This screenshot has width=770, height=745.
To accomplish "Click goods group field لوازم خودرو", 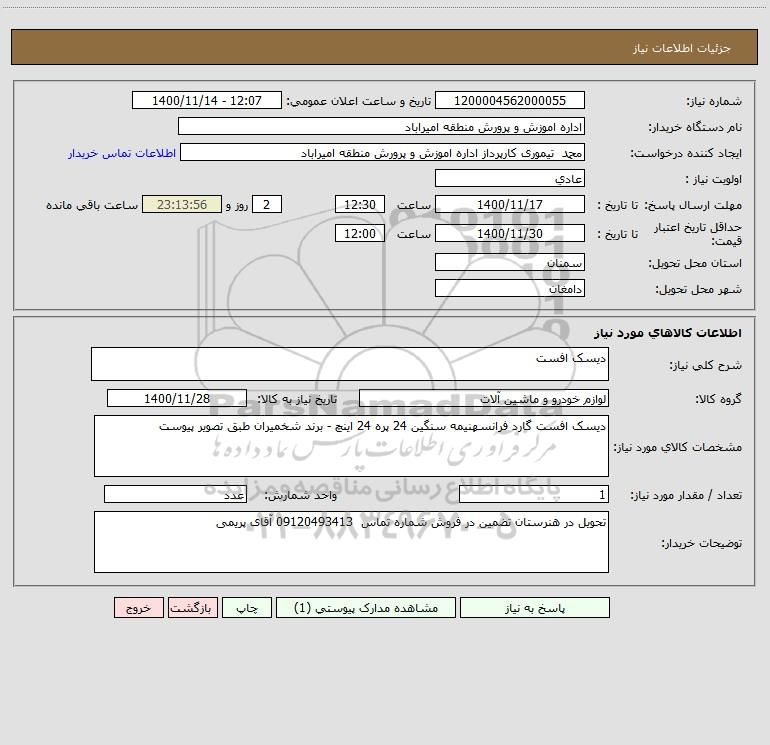I will pyautogui.click(x=484, y=398).
